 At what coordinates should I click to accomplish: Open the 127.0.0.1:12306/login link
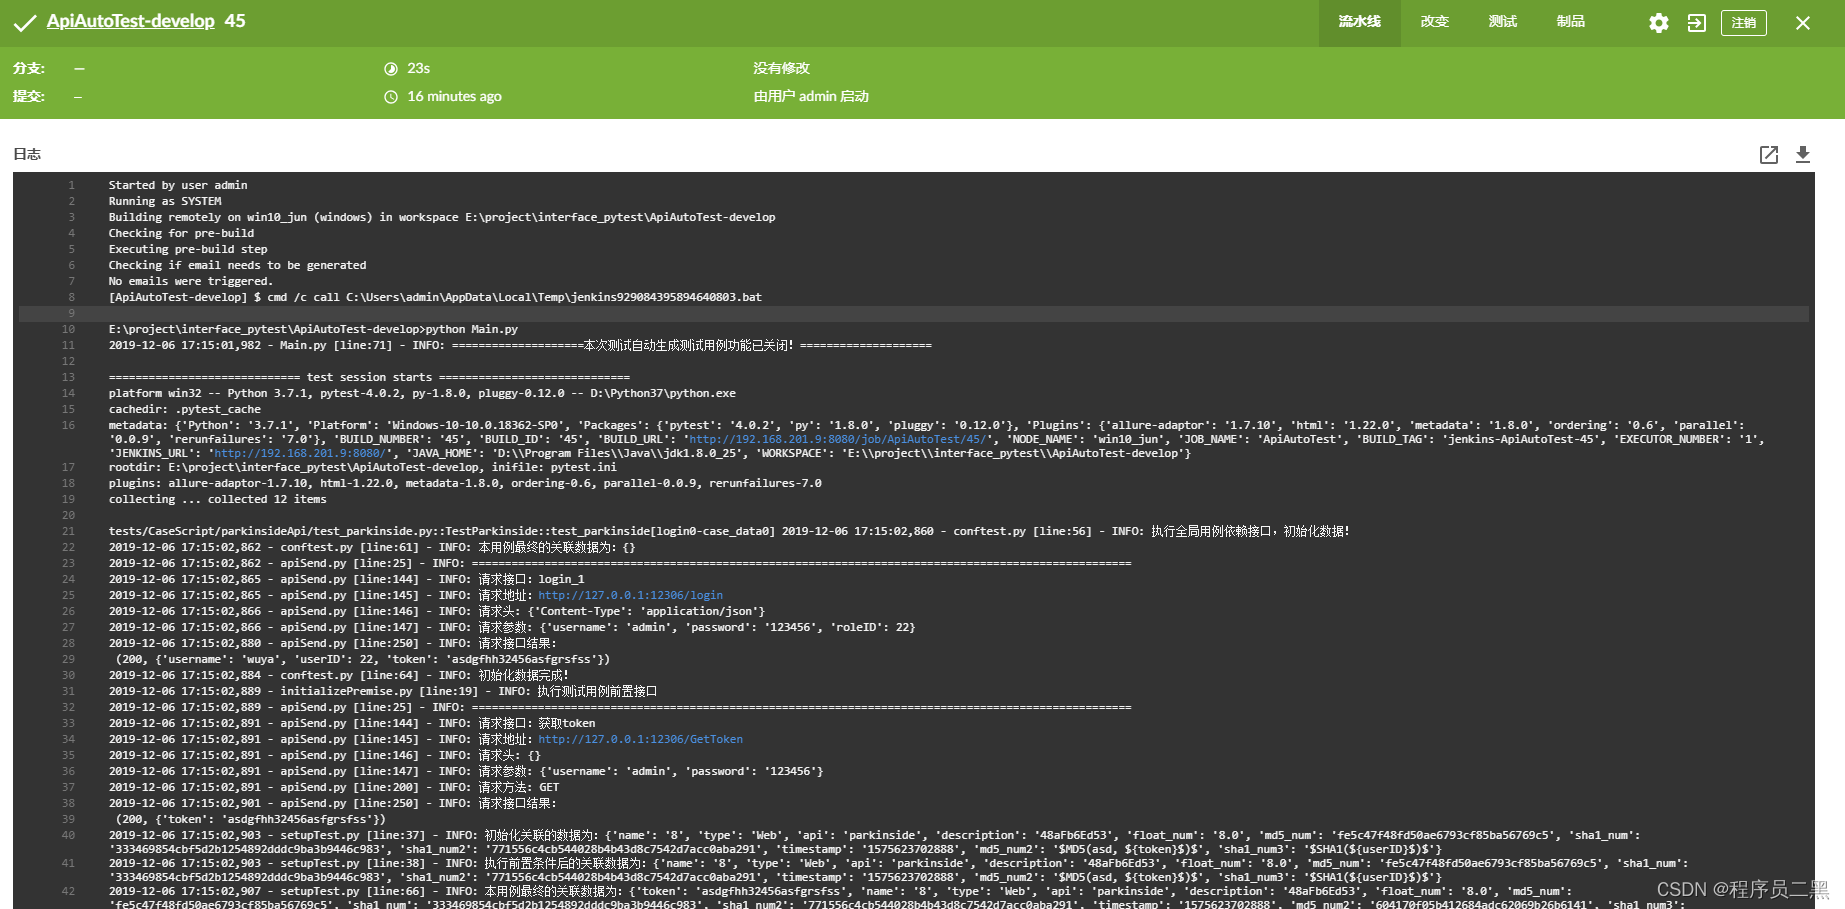point(630,595)
